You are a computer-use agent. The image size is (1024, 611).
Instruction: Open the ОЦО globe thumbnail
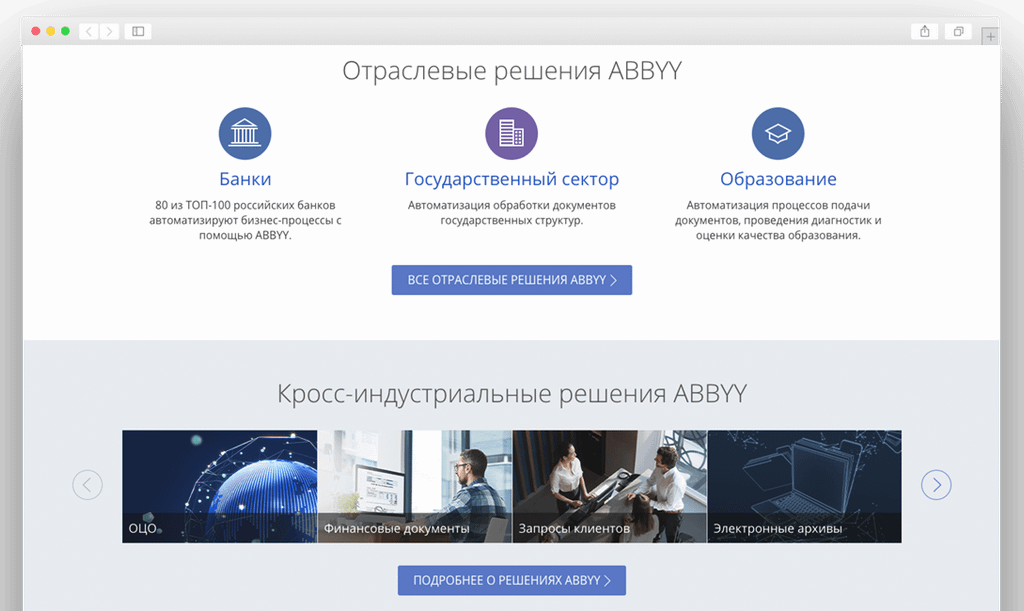[219, 486]
